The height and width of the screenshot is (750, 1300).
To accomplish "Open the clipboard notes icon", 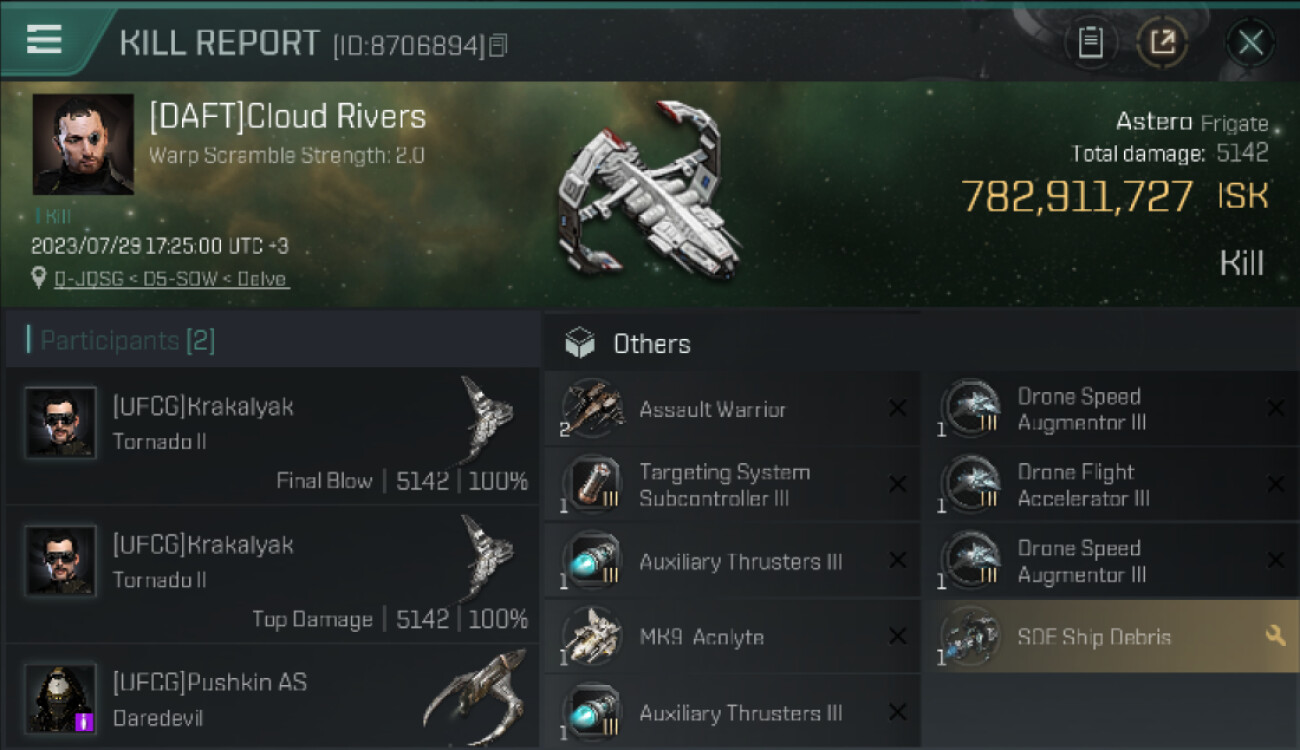I will [x=1090, y=42].
